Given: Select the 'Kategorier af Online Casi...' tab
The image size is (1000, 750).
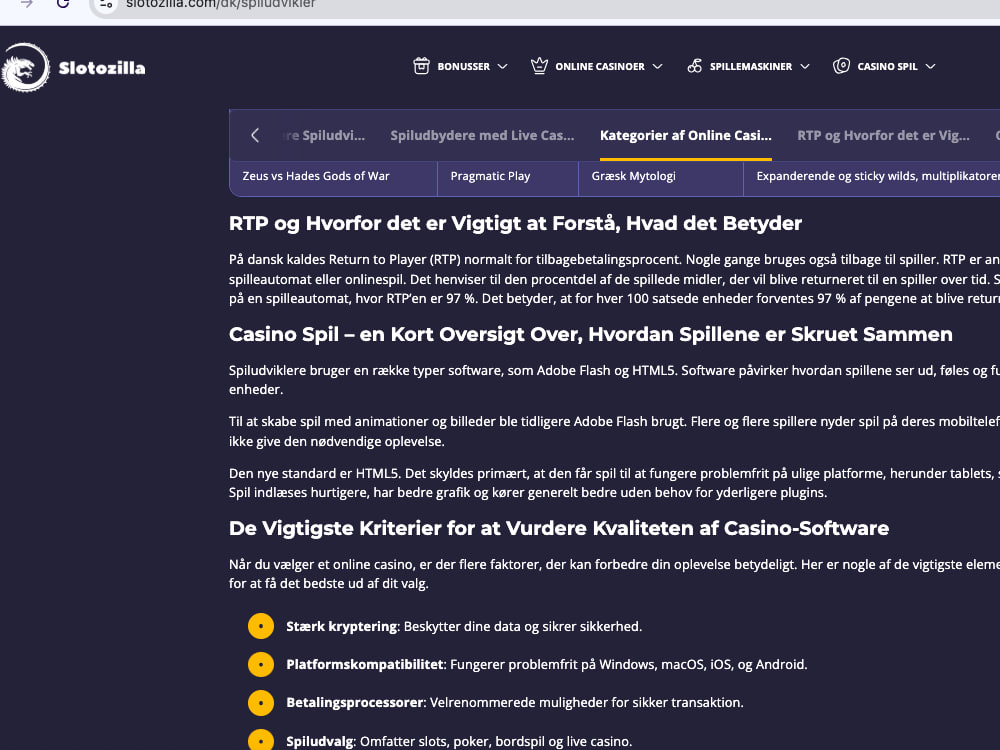Looking at the screenshot, I should (x=686, y=135).
